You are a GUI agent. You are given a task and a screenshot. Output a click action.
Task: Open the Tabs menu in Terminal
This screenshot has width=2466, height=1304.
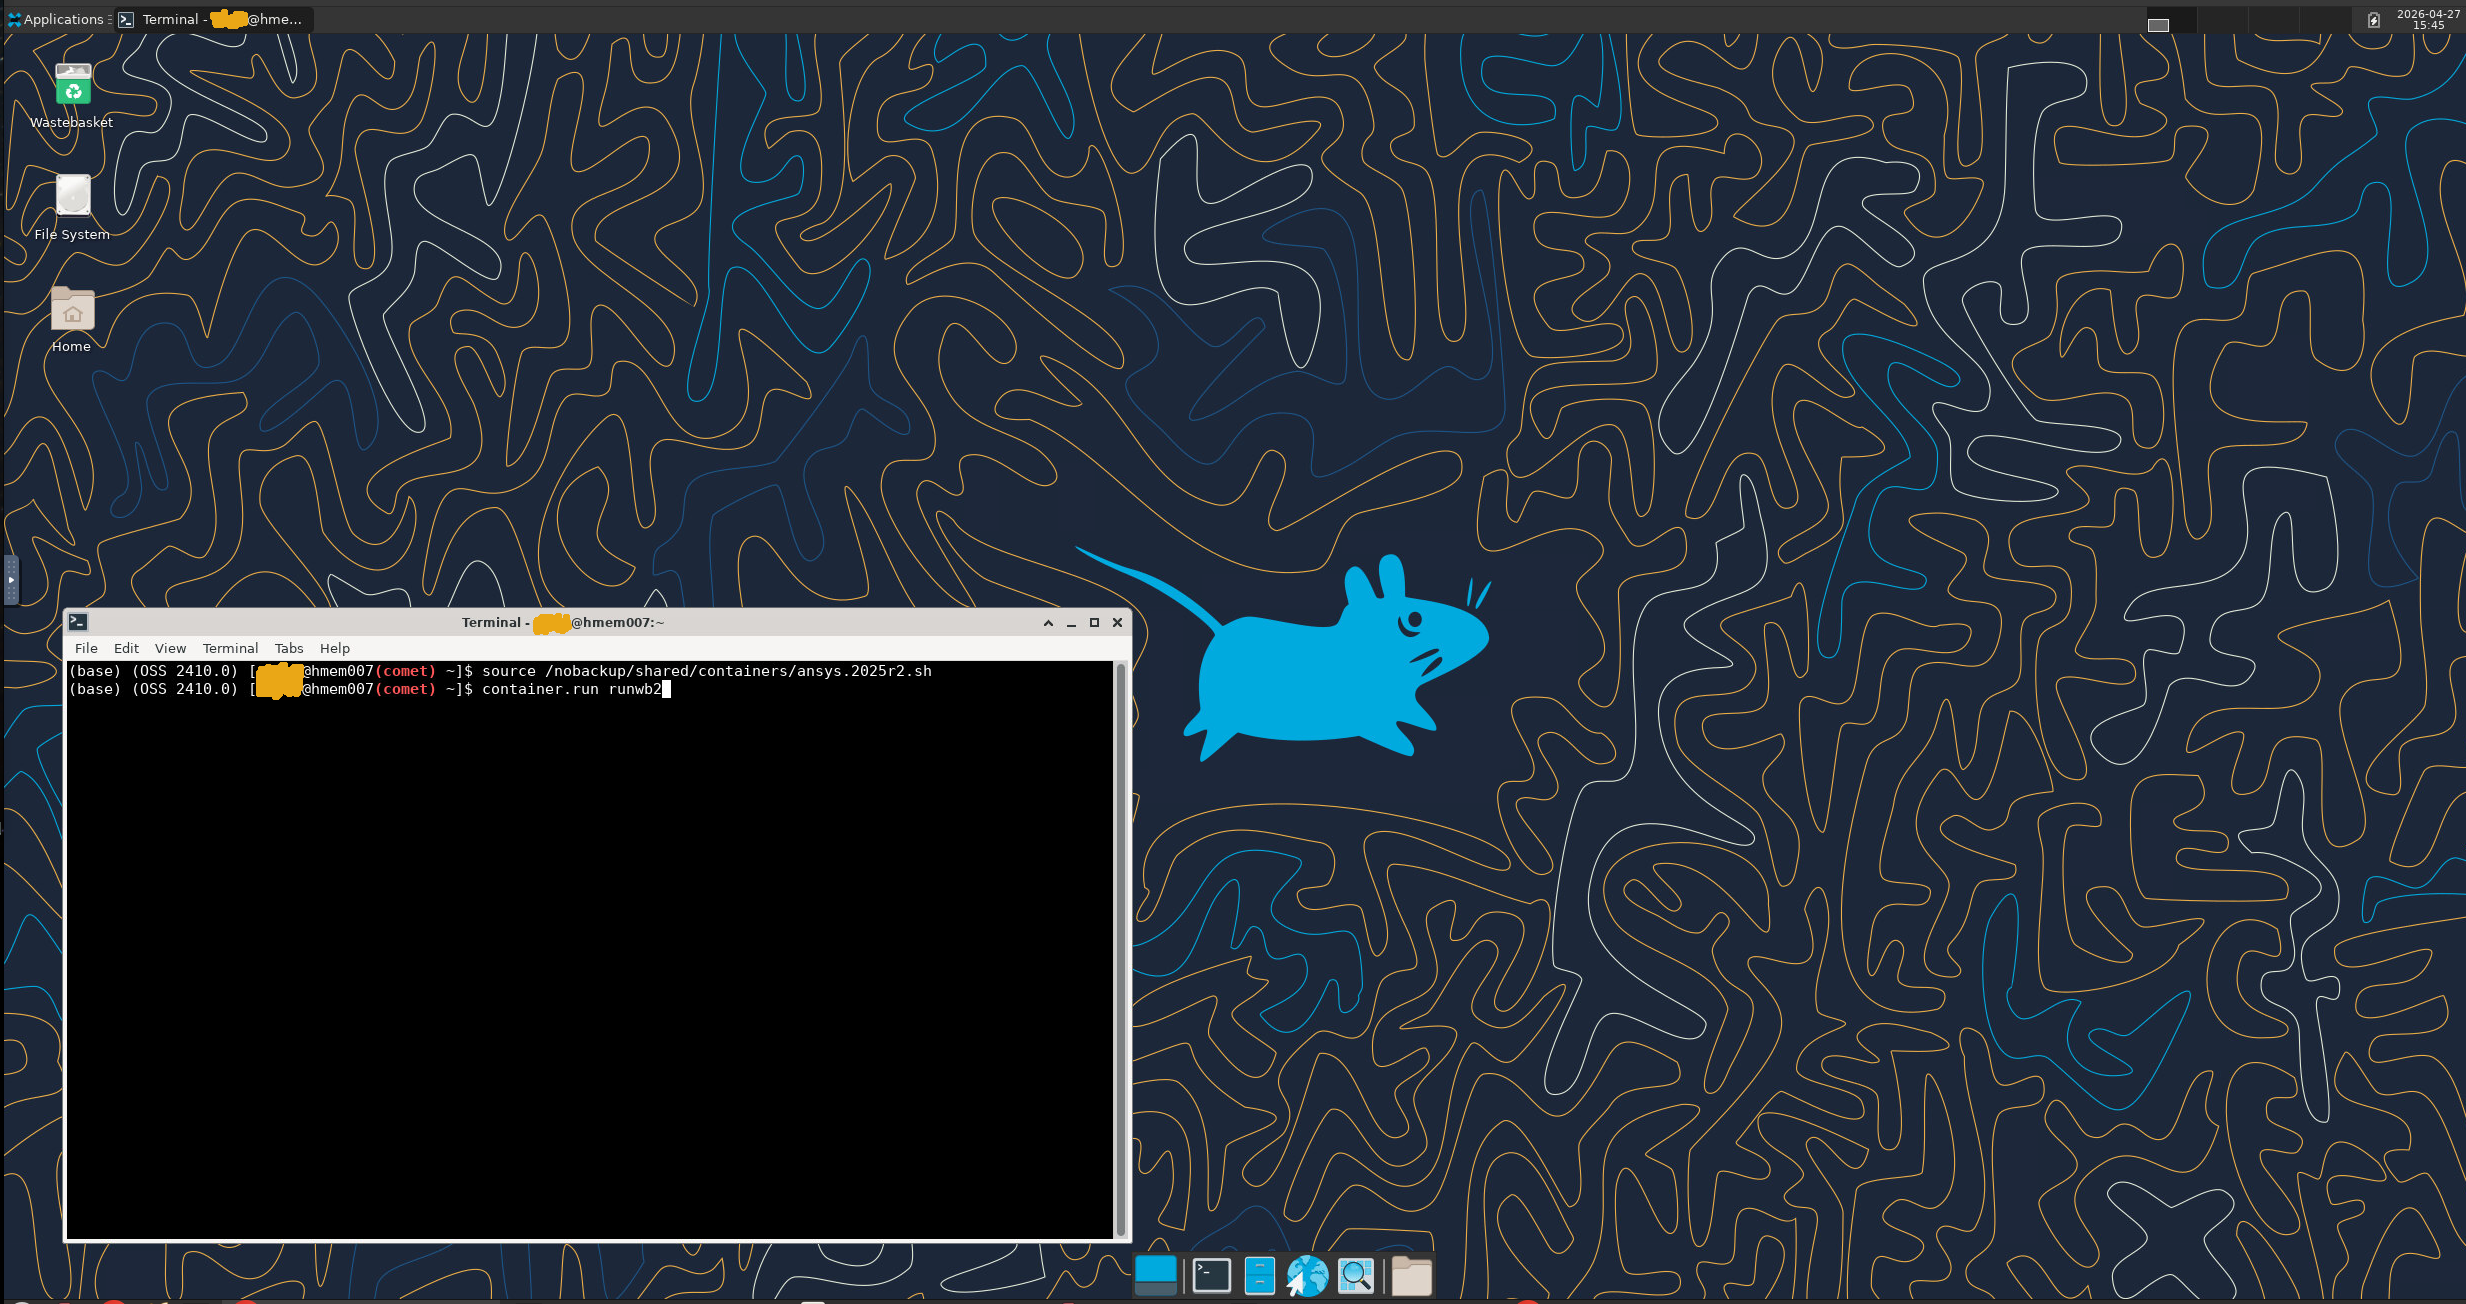tap(289, 648)
